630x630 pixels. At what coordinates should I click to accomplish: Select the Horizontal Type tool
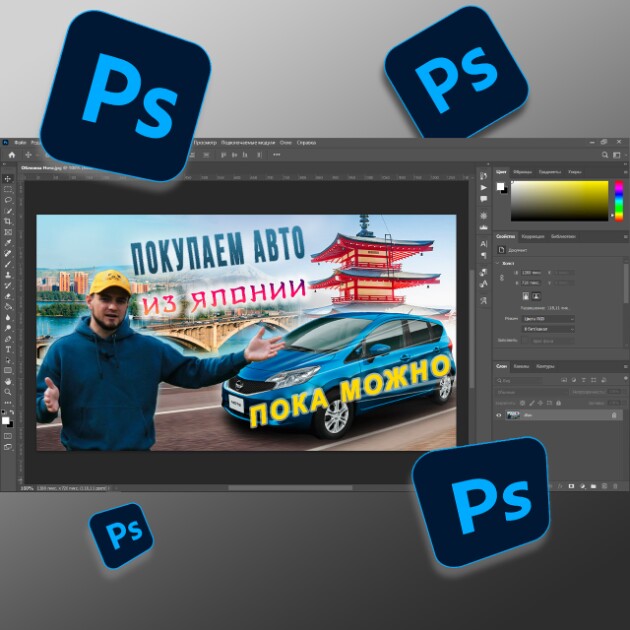point(8,350)
